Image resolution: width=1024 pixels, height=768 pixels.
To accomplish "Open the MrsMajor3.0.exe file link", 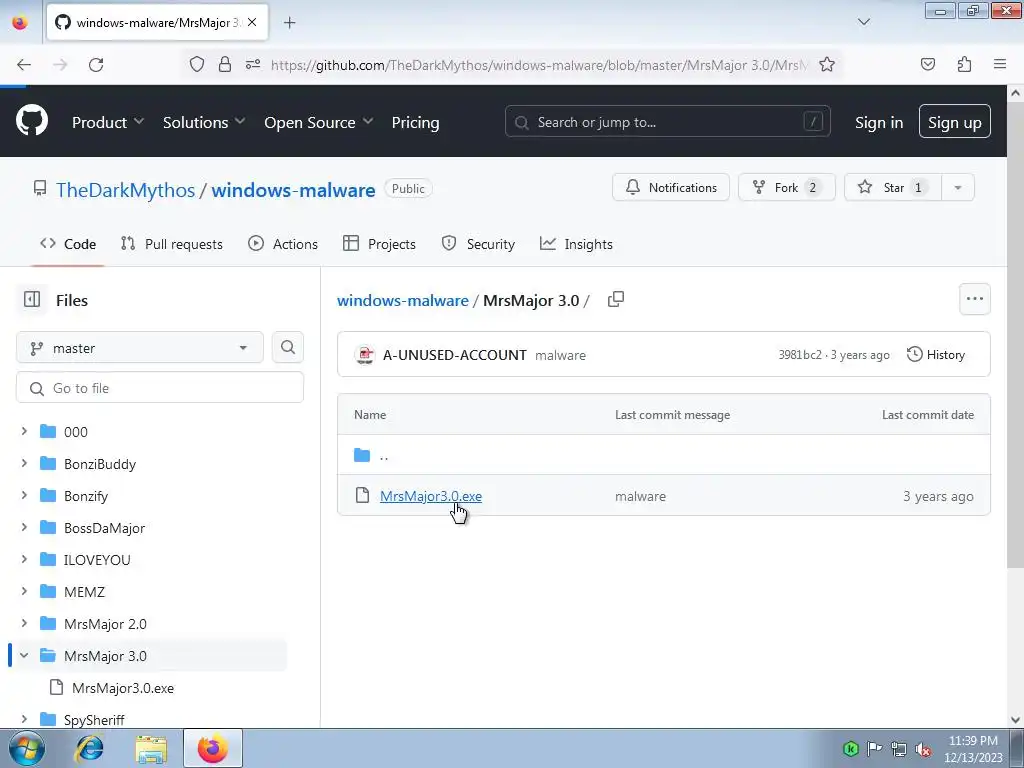I will [431, 496].
